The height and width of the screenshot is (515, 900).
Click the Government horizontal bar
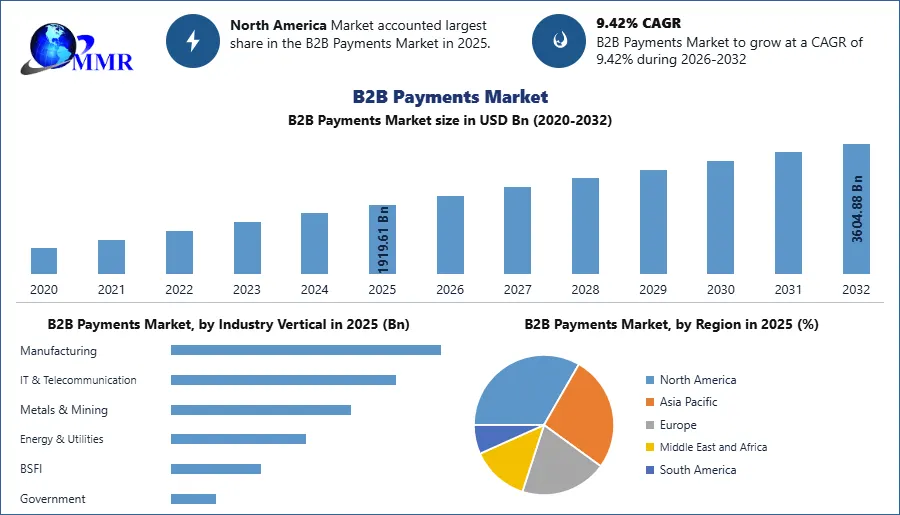coord(193,499)
